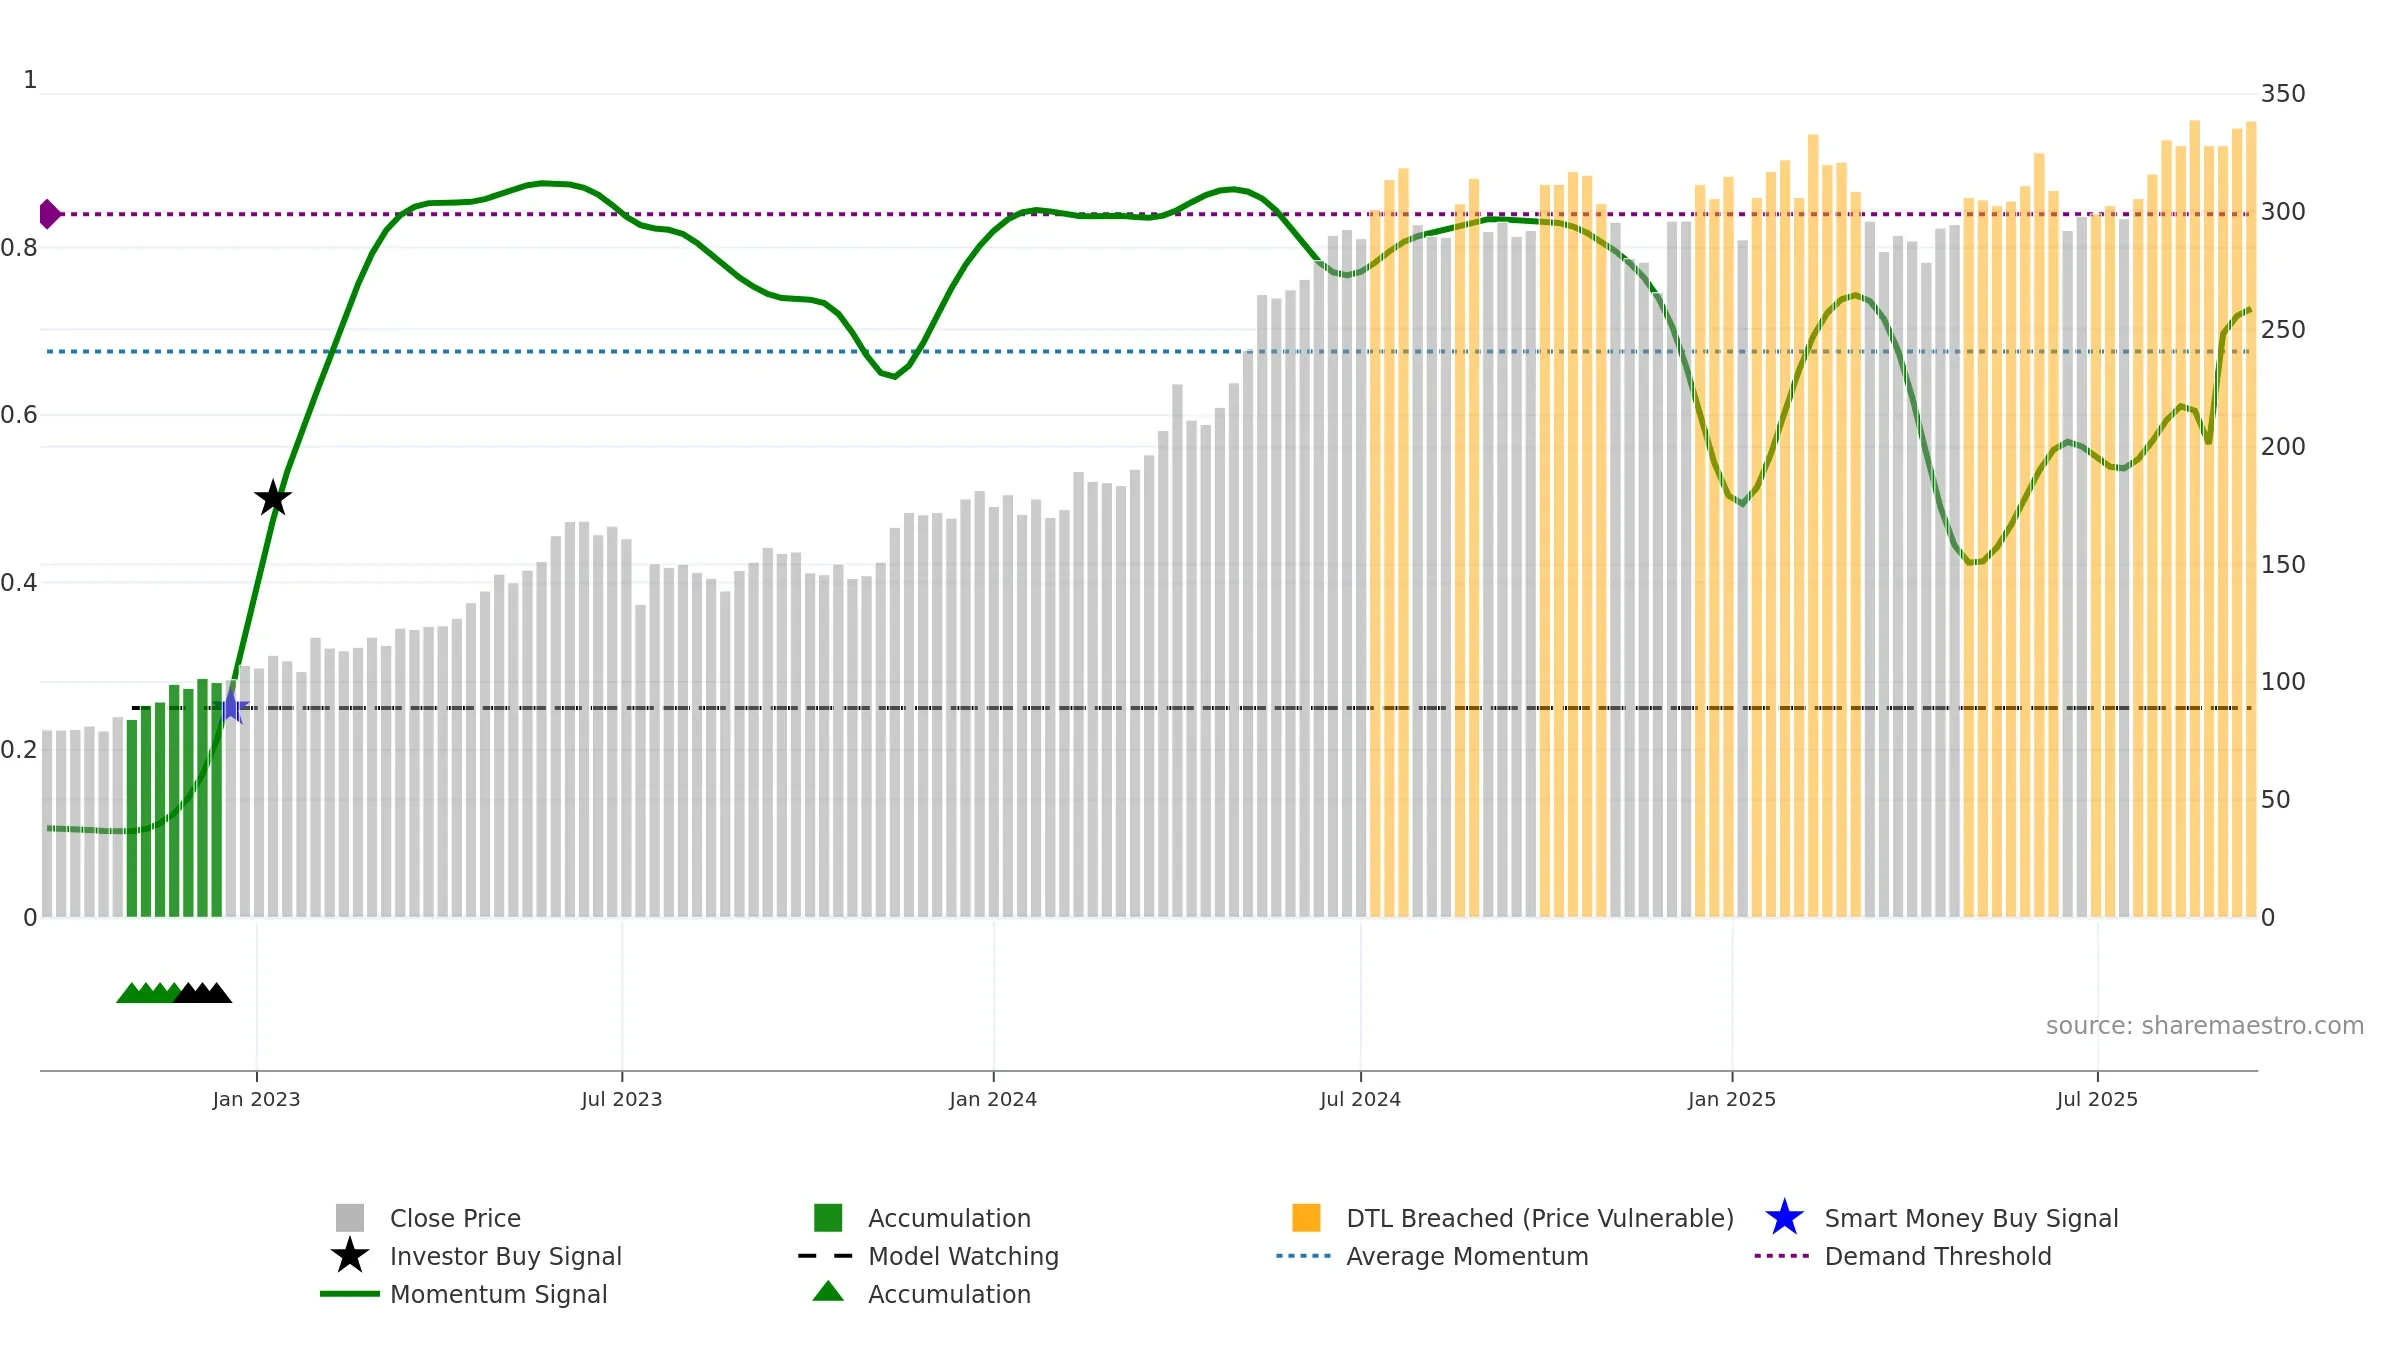Click the black Investor Buy Signal star on chart
The image size is (2400, 1350).
click(273, 498)
